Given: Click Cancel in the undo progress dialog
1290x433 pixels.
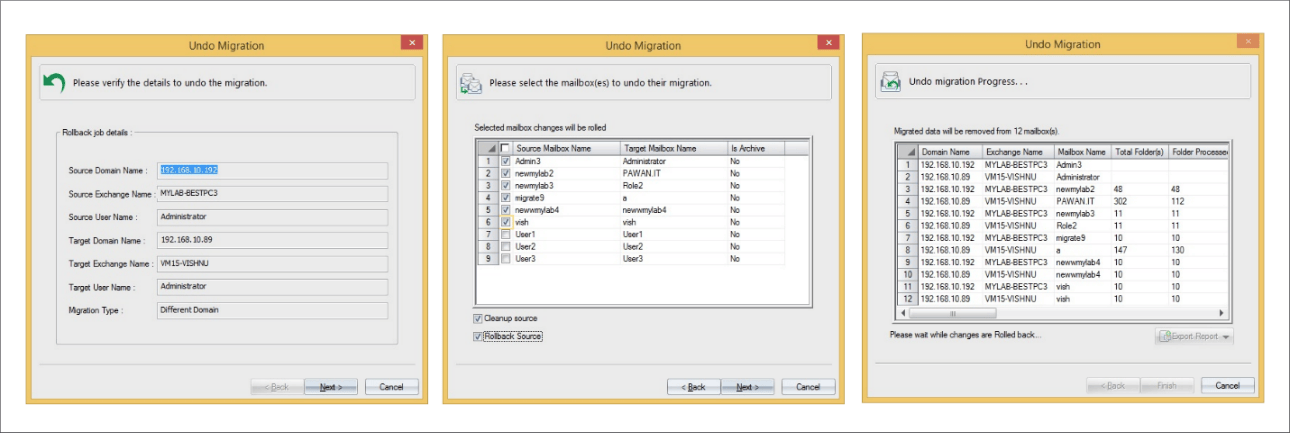Looking at the screenshot, I should pos(1227,385).
